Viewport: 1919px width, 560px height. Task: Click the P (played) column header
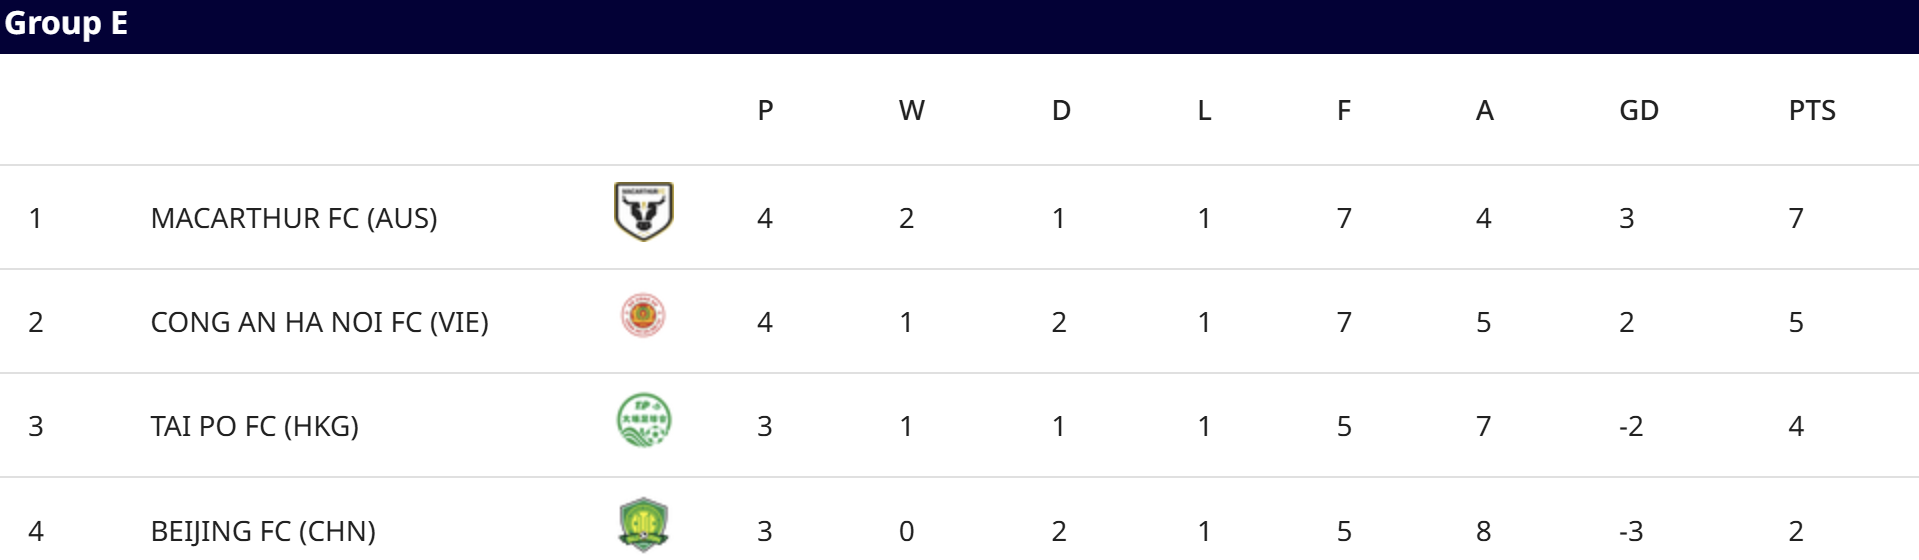[x=765, y=110]
